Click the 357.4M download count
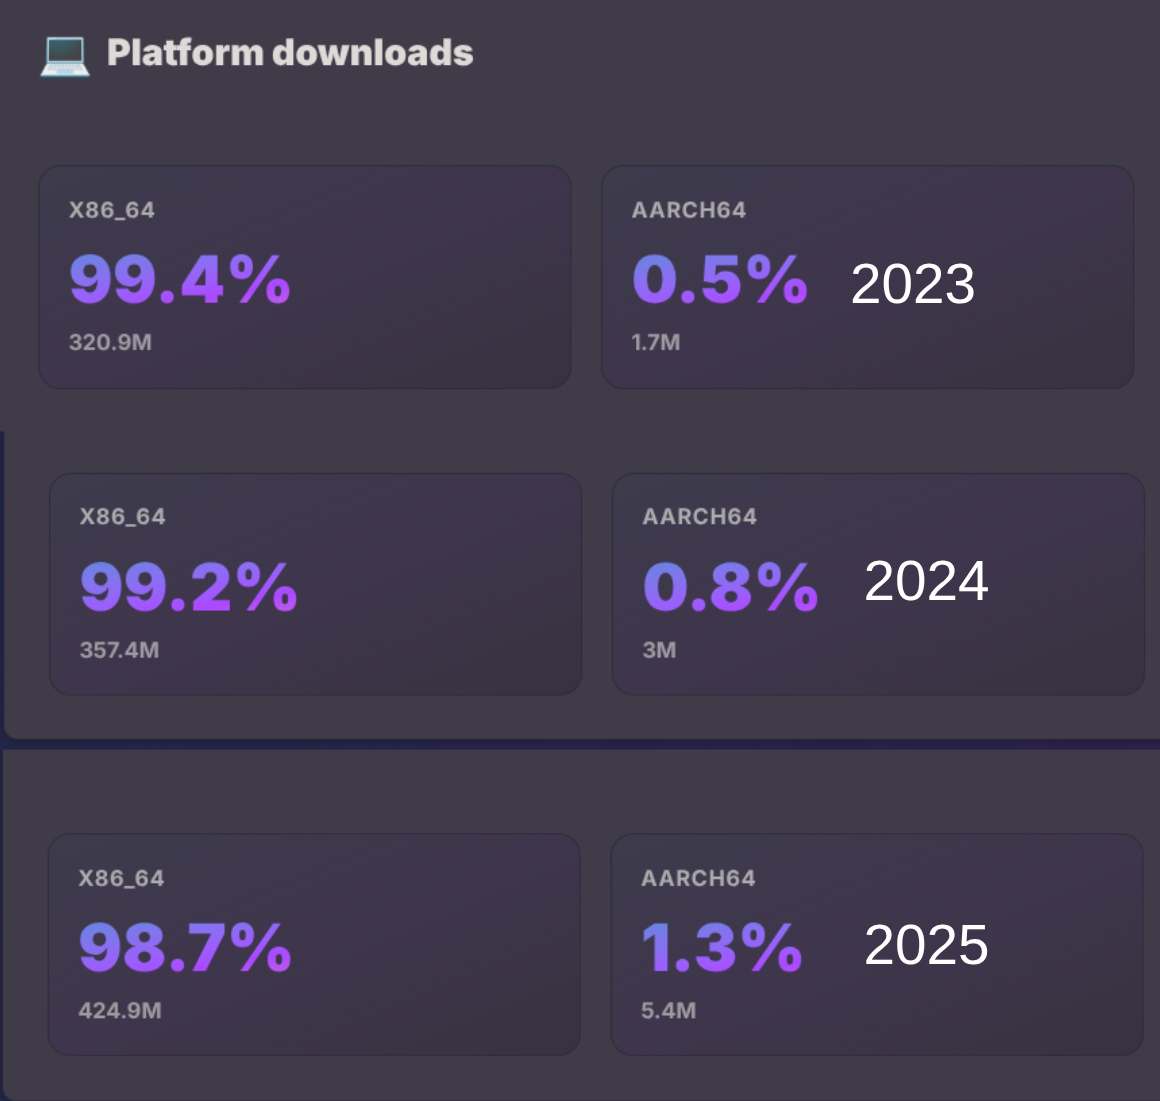This screenshot has height=1101, width=1160. tap(119, 650)
